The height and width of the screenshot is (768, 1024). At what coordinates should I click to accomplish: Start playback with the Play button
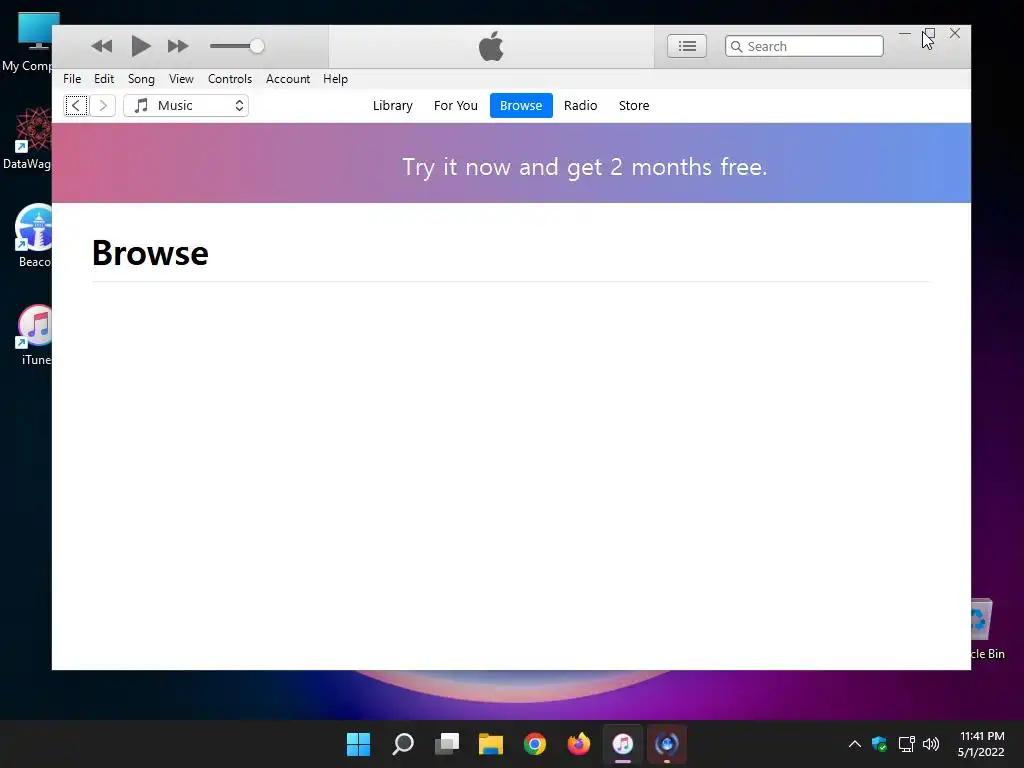pos(140,46)
